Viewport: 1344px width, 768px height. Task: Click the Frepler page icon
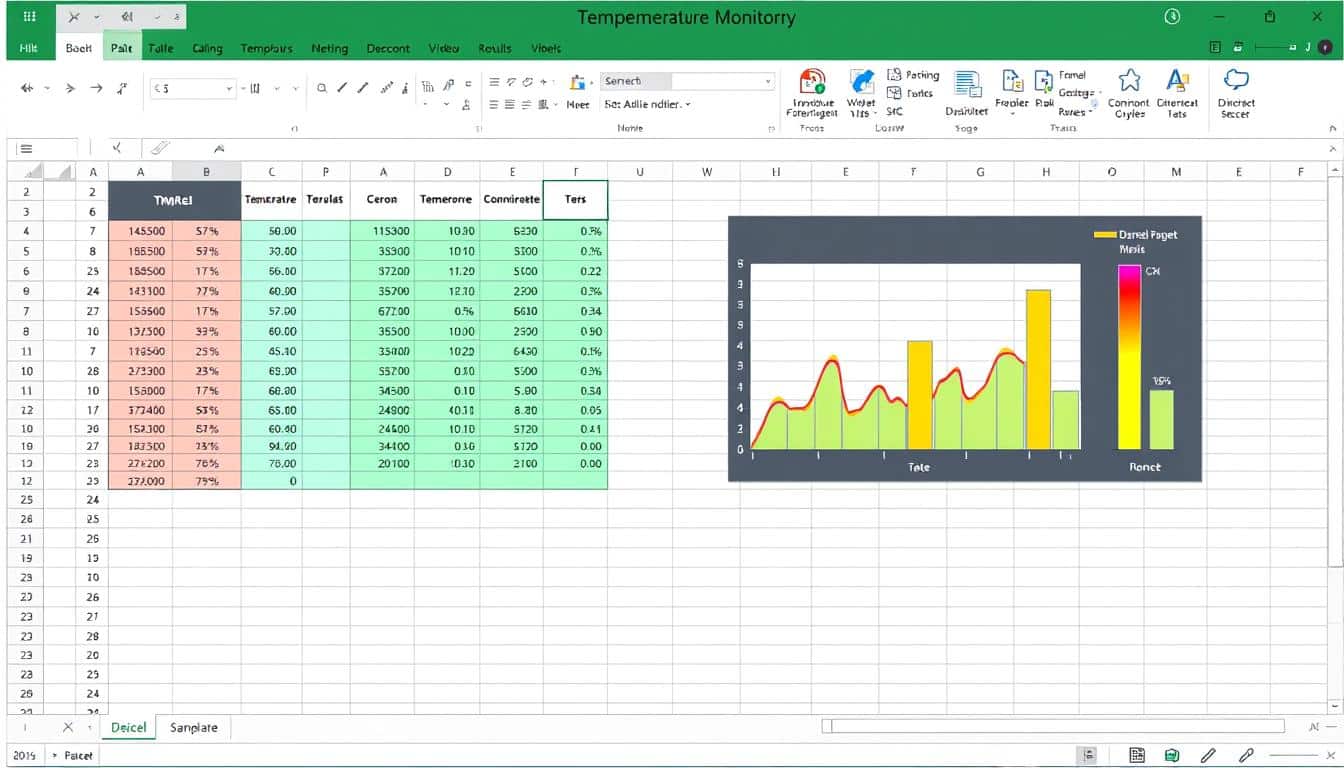tap(1012, 82)
